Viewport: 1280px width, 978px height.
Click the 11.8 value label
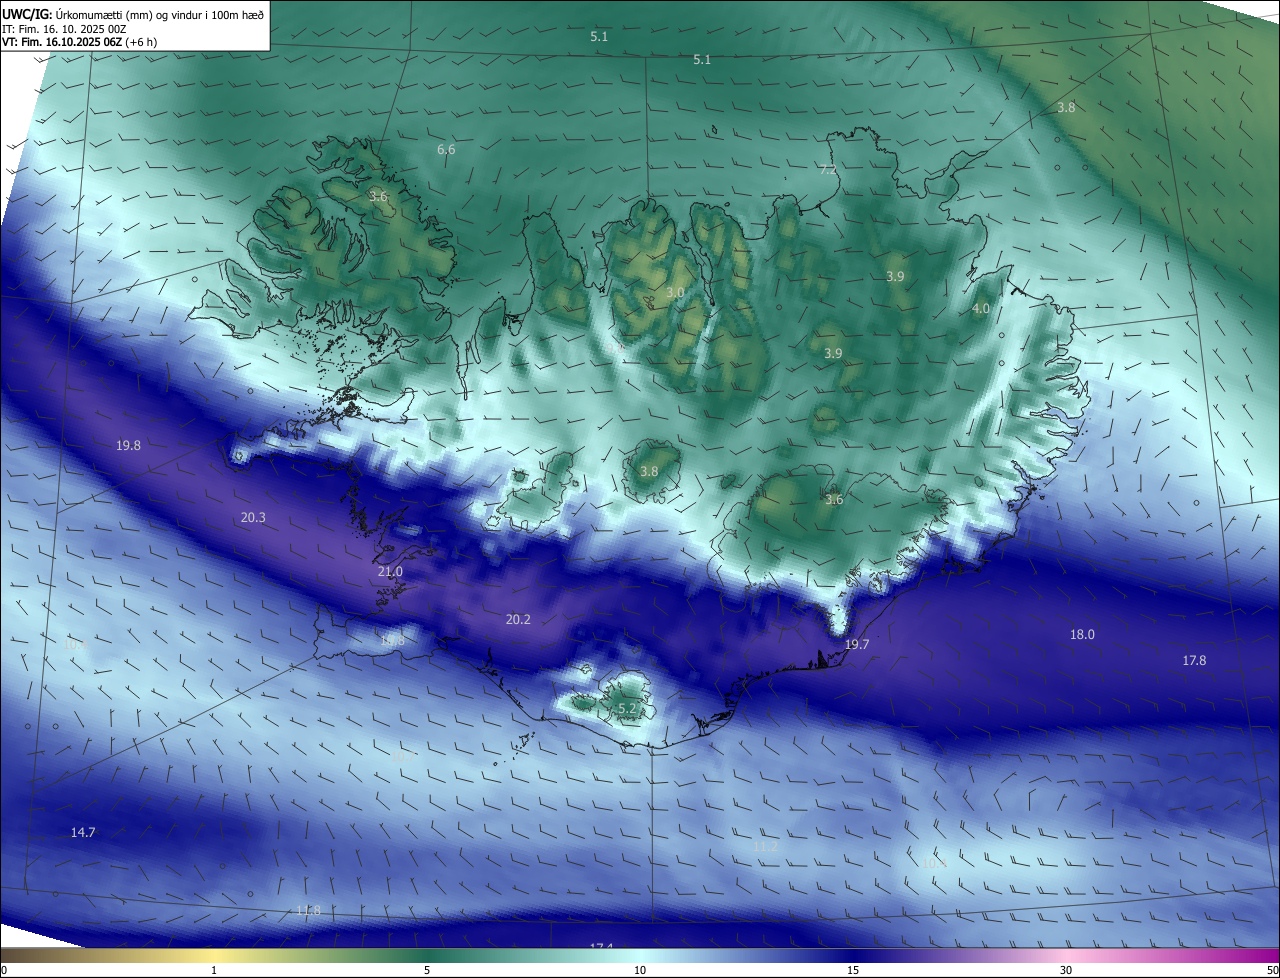(x=308, y=911)
